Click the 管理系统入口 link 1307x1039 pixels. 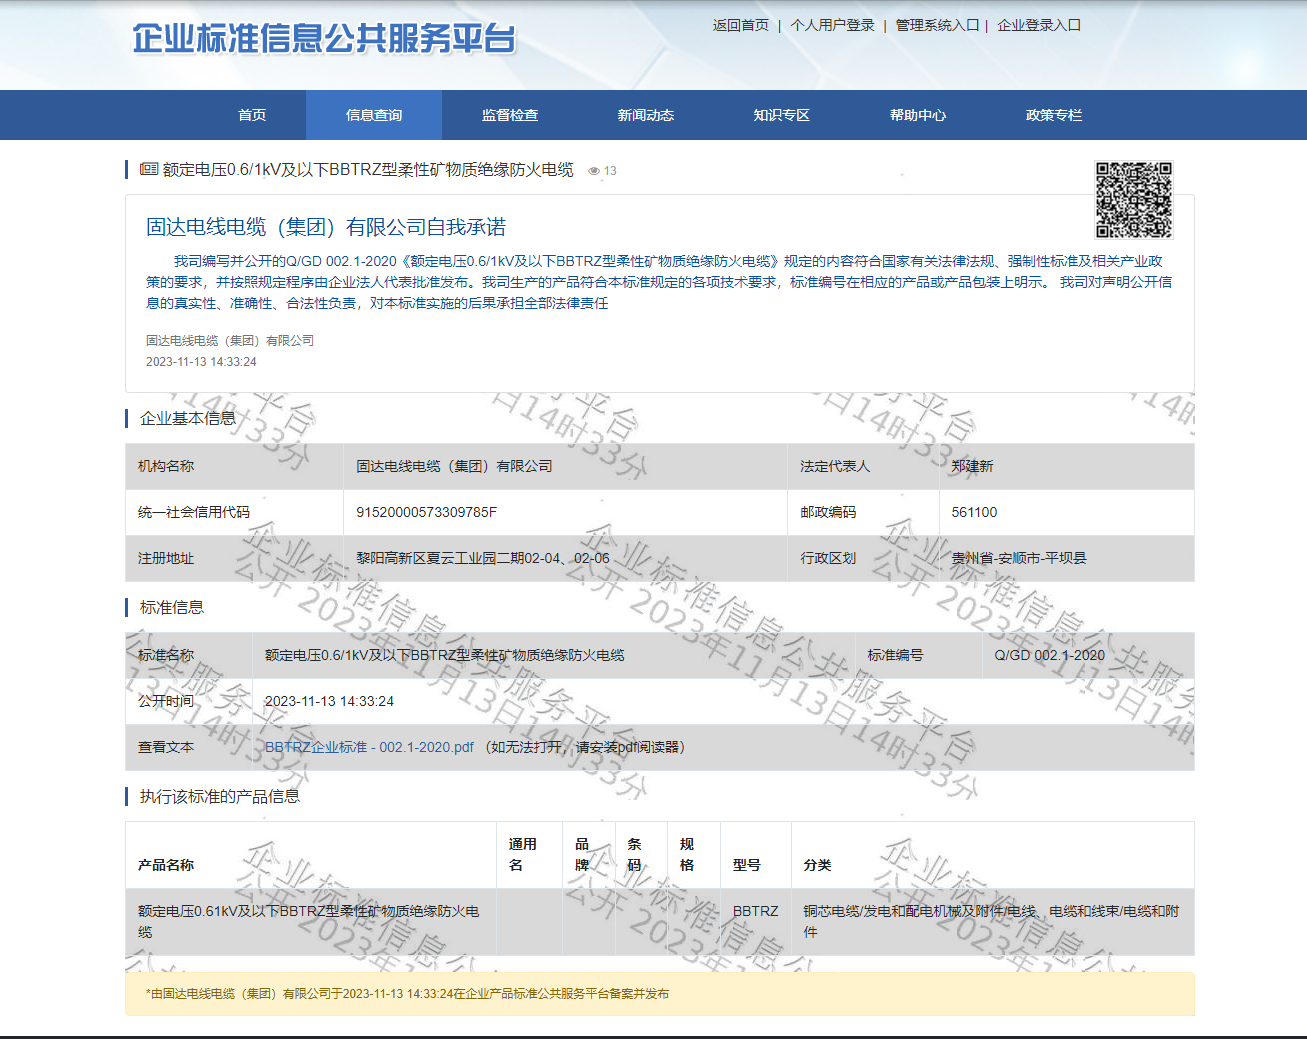[937, 25]
